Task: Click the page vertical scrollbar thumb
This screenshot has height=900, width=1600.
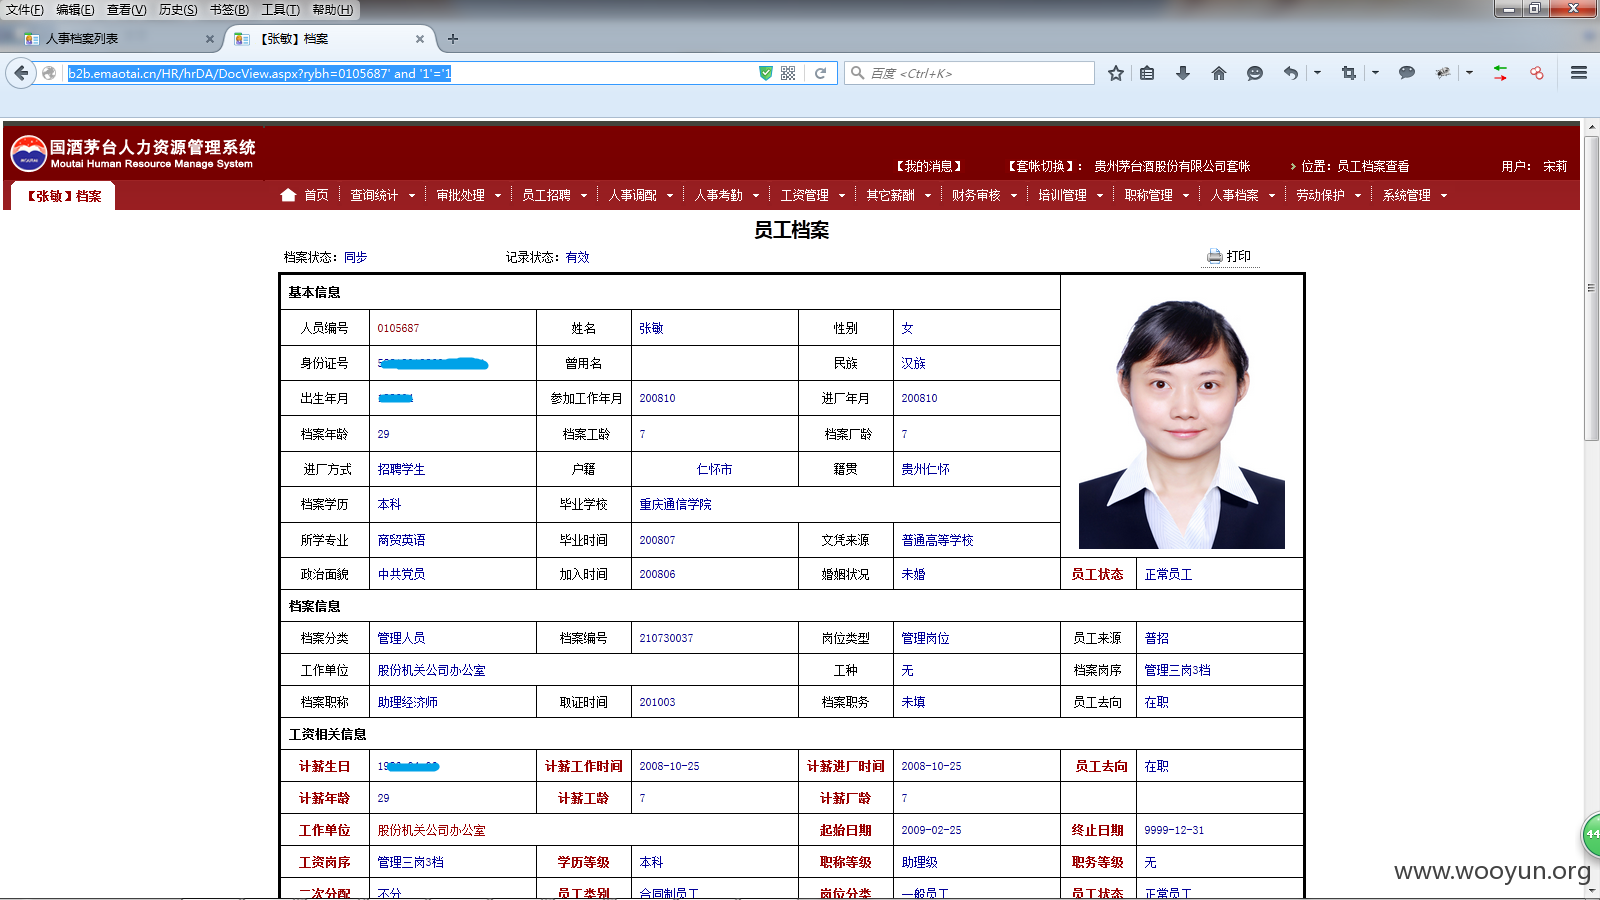Action: click(x=1591, y=288)
